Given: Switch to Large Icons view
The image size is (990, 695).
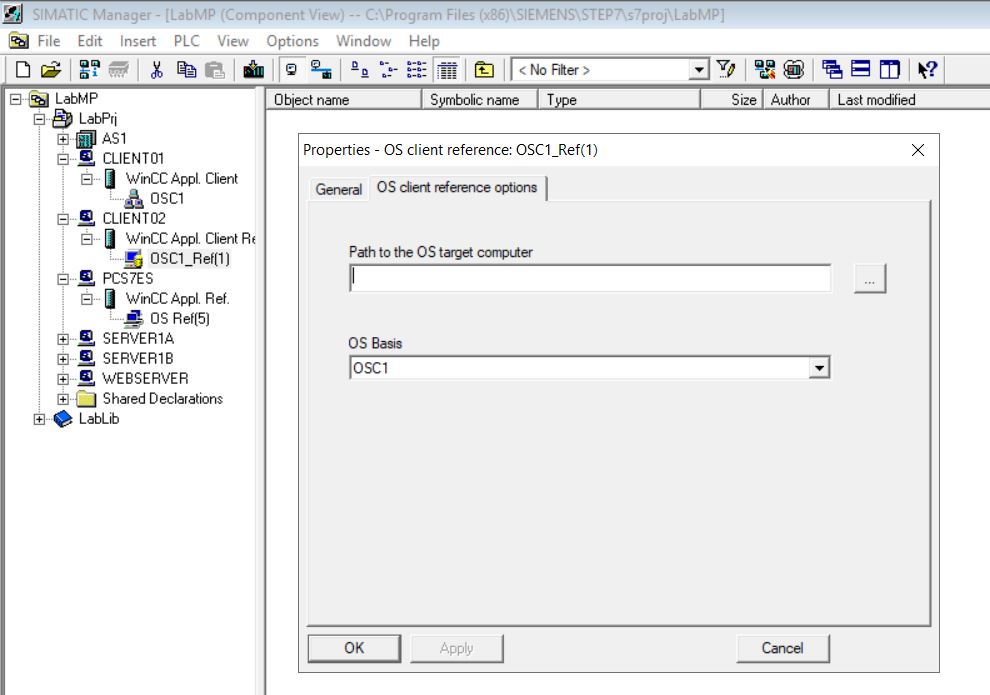Looking at the screenshot, I should coord(359,69).
